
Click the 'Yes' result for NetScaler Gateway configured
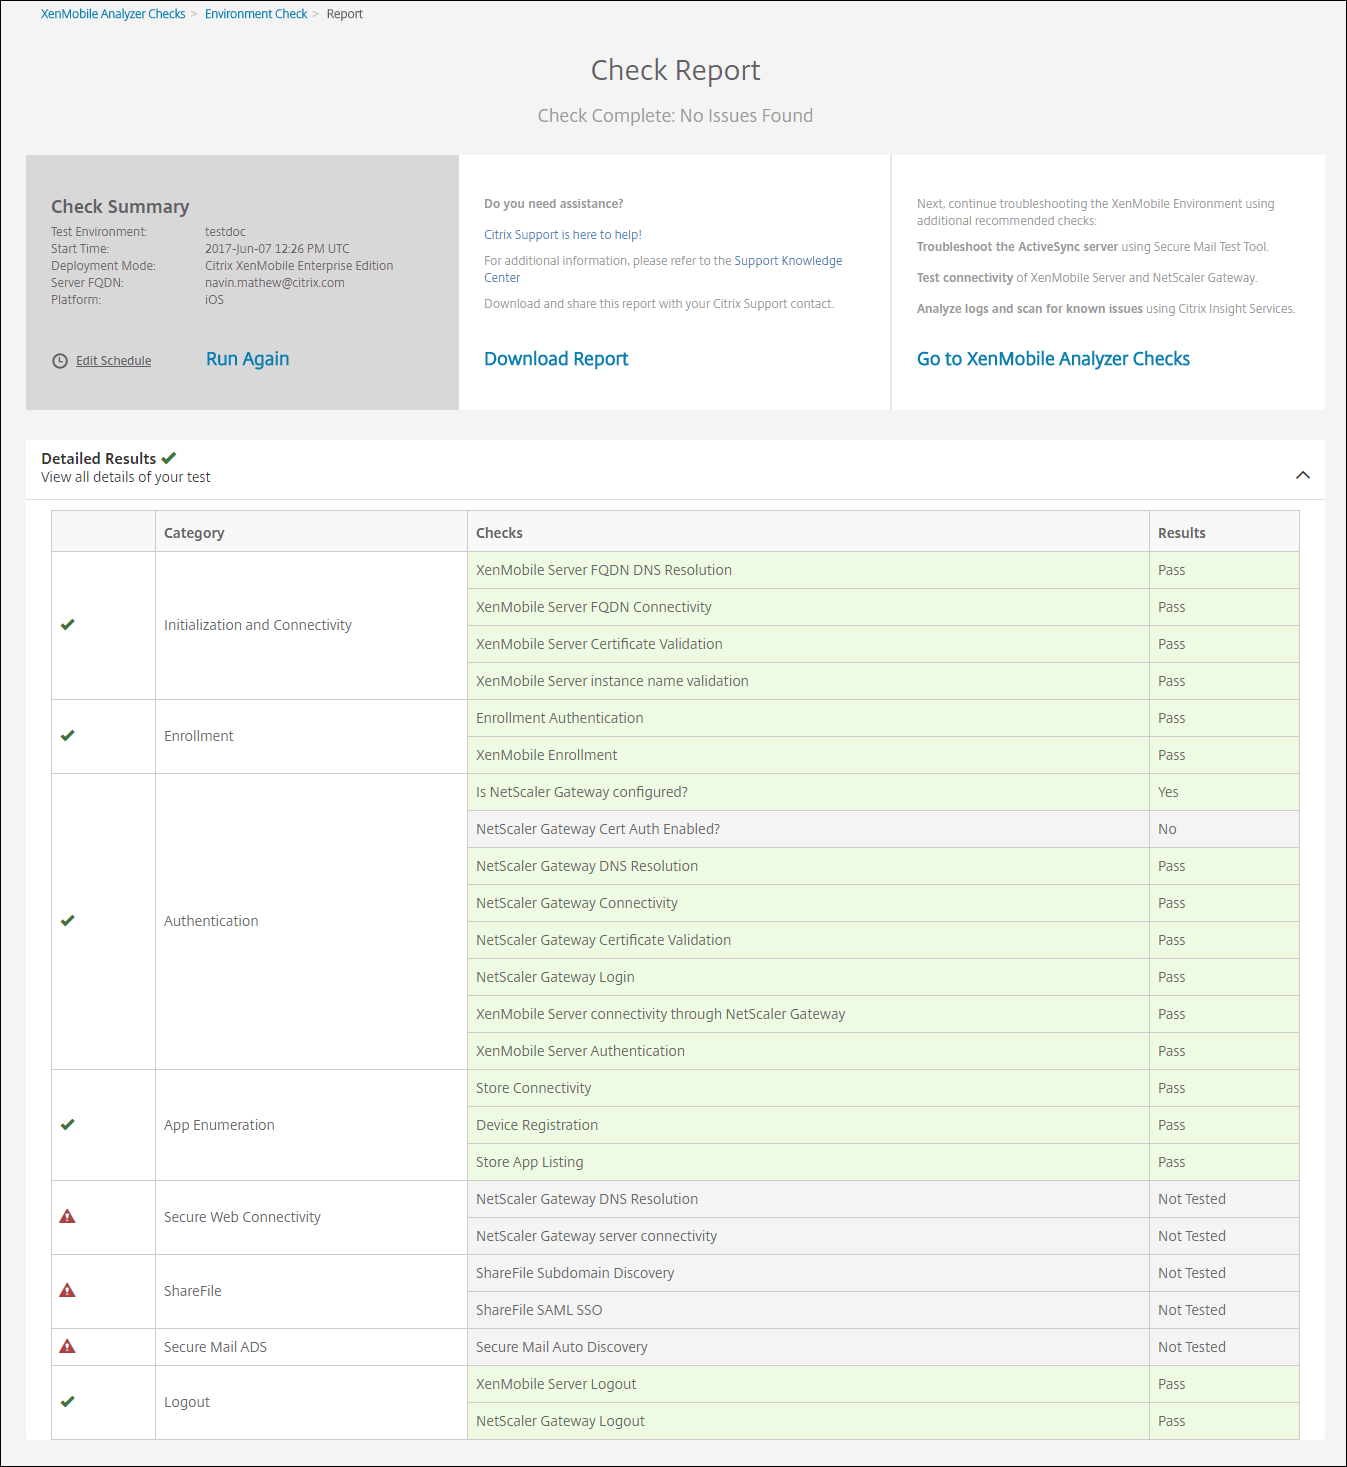pos(1224,792)
